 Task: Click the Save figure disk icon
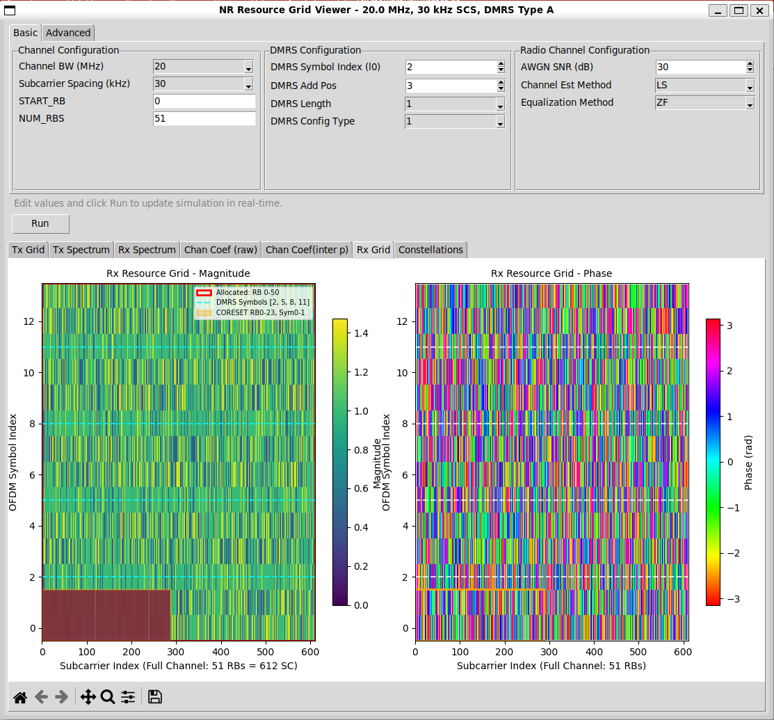click(x=155, y=697)
